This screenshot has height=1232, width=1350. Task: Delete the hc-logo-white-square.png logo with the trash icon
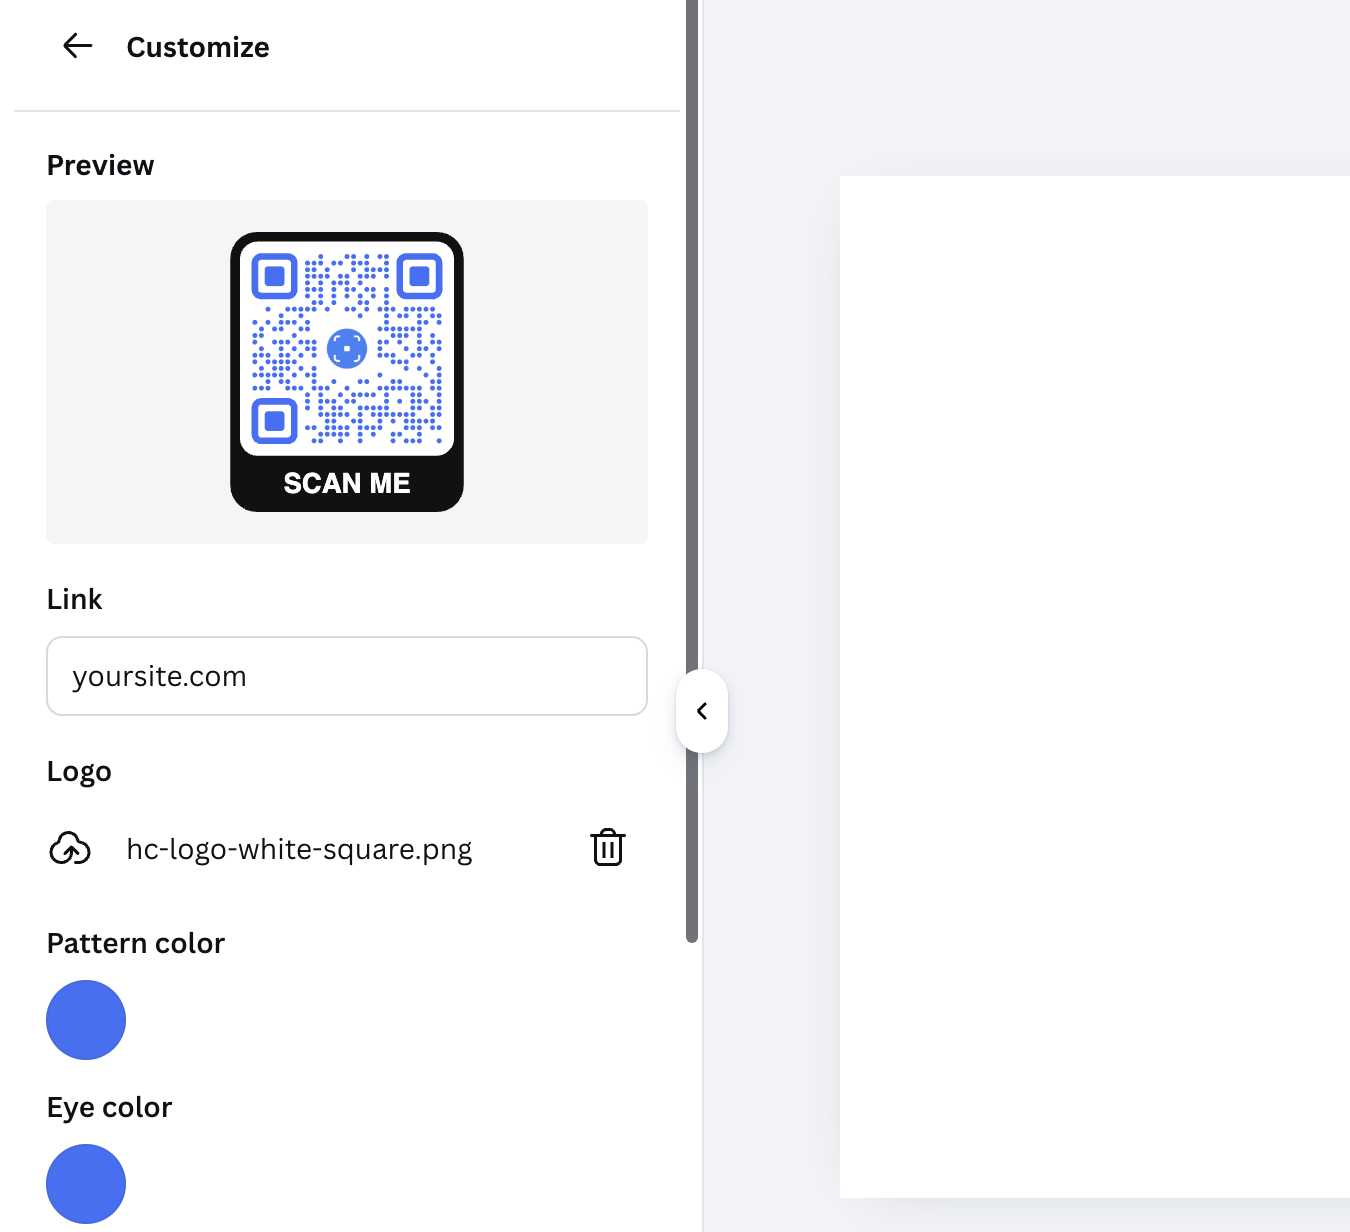[608, 848]
